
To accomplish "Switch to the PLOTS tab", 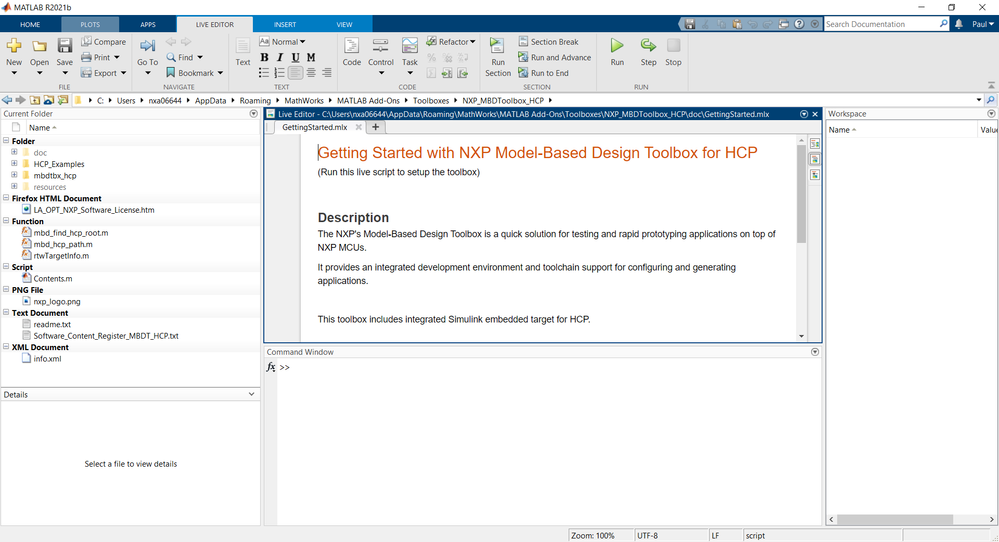I will 90,24.
